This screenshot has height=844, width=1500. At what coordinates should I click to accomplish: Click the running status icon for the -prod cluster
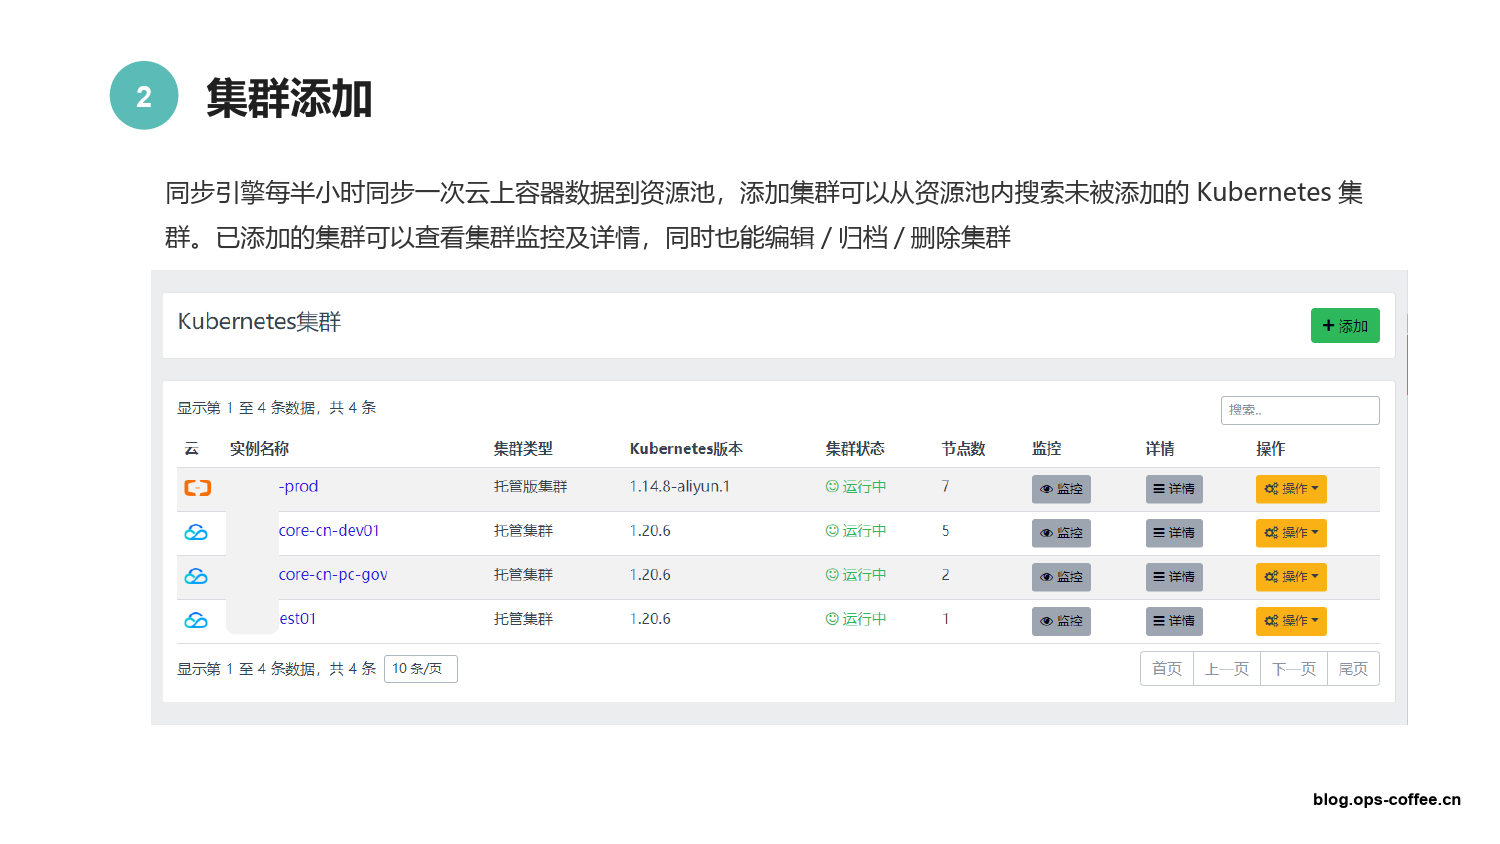(x=832, y=487)
